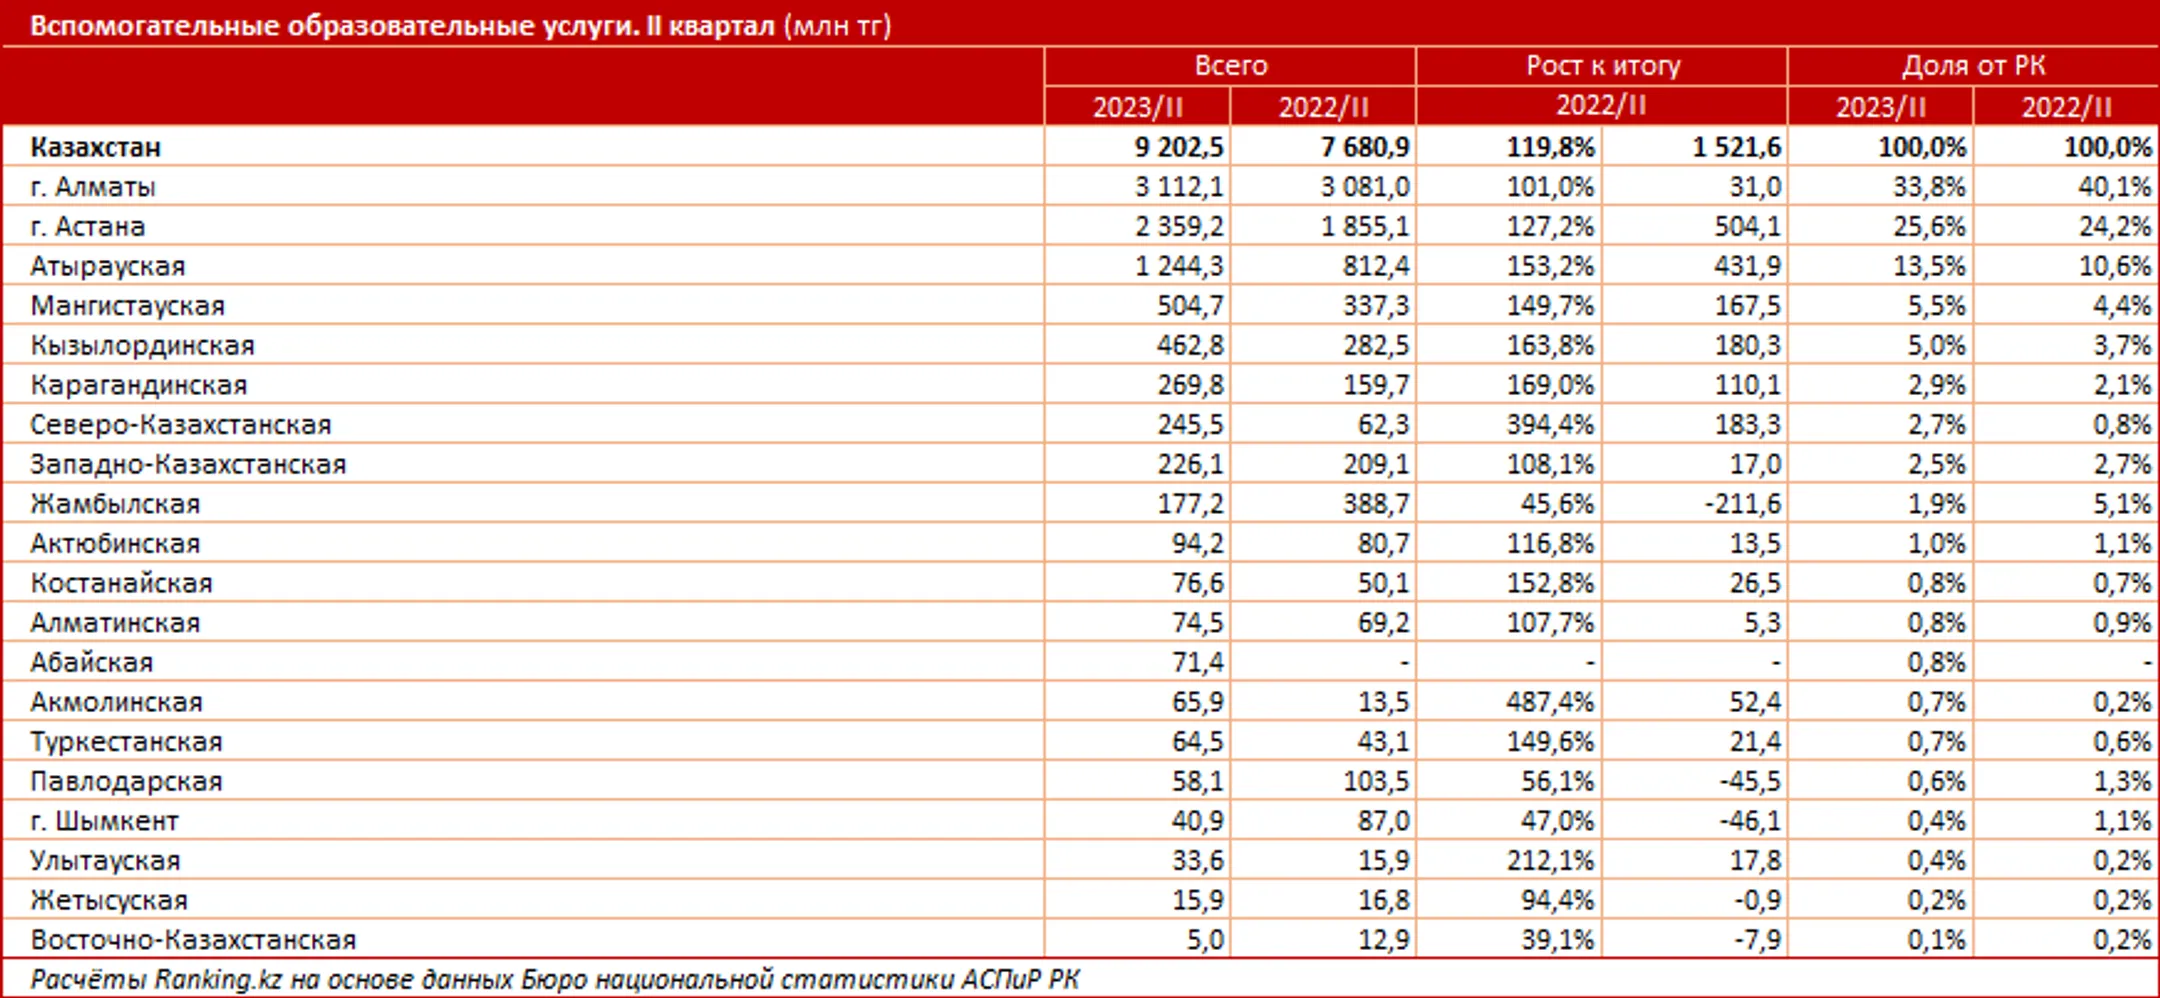Select the Акмолинская growth cell 487,4%

click(1550, 702)
